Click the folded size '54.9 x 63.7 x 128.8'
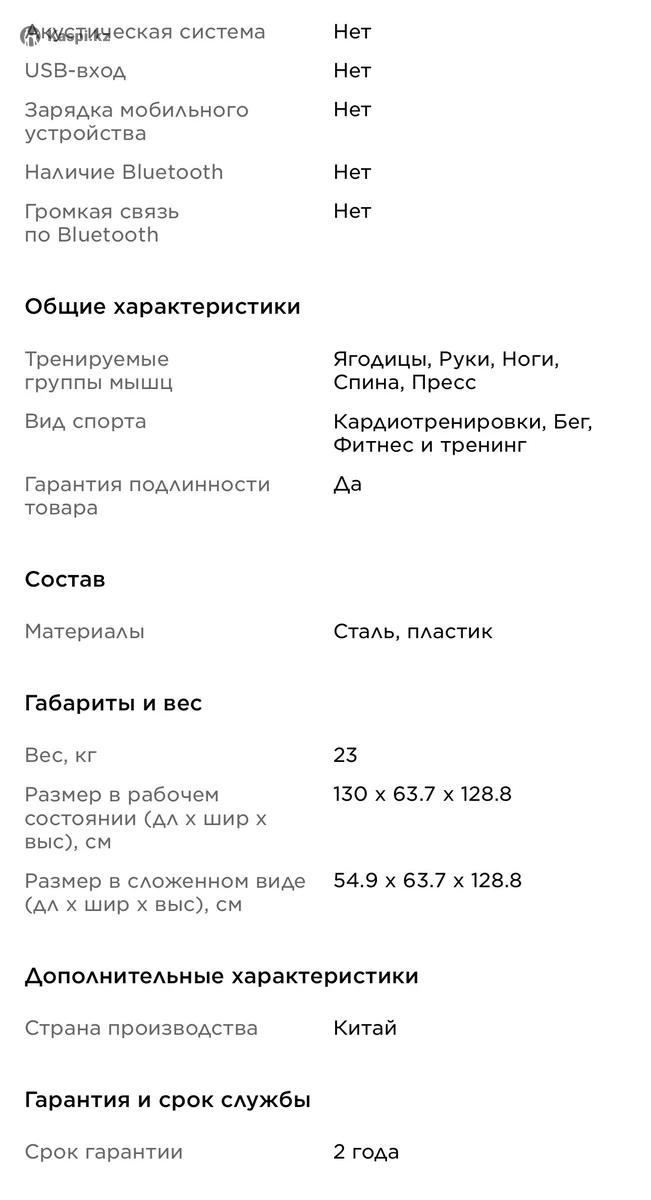This screenshot has width=651, height=1200. pyautogui.click(x=427, y=881)
